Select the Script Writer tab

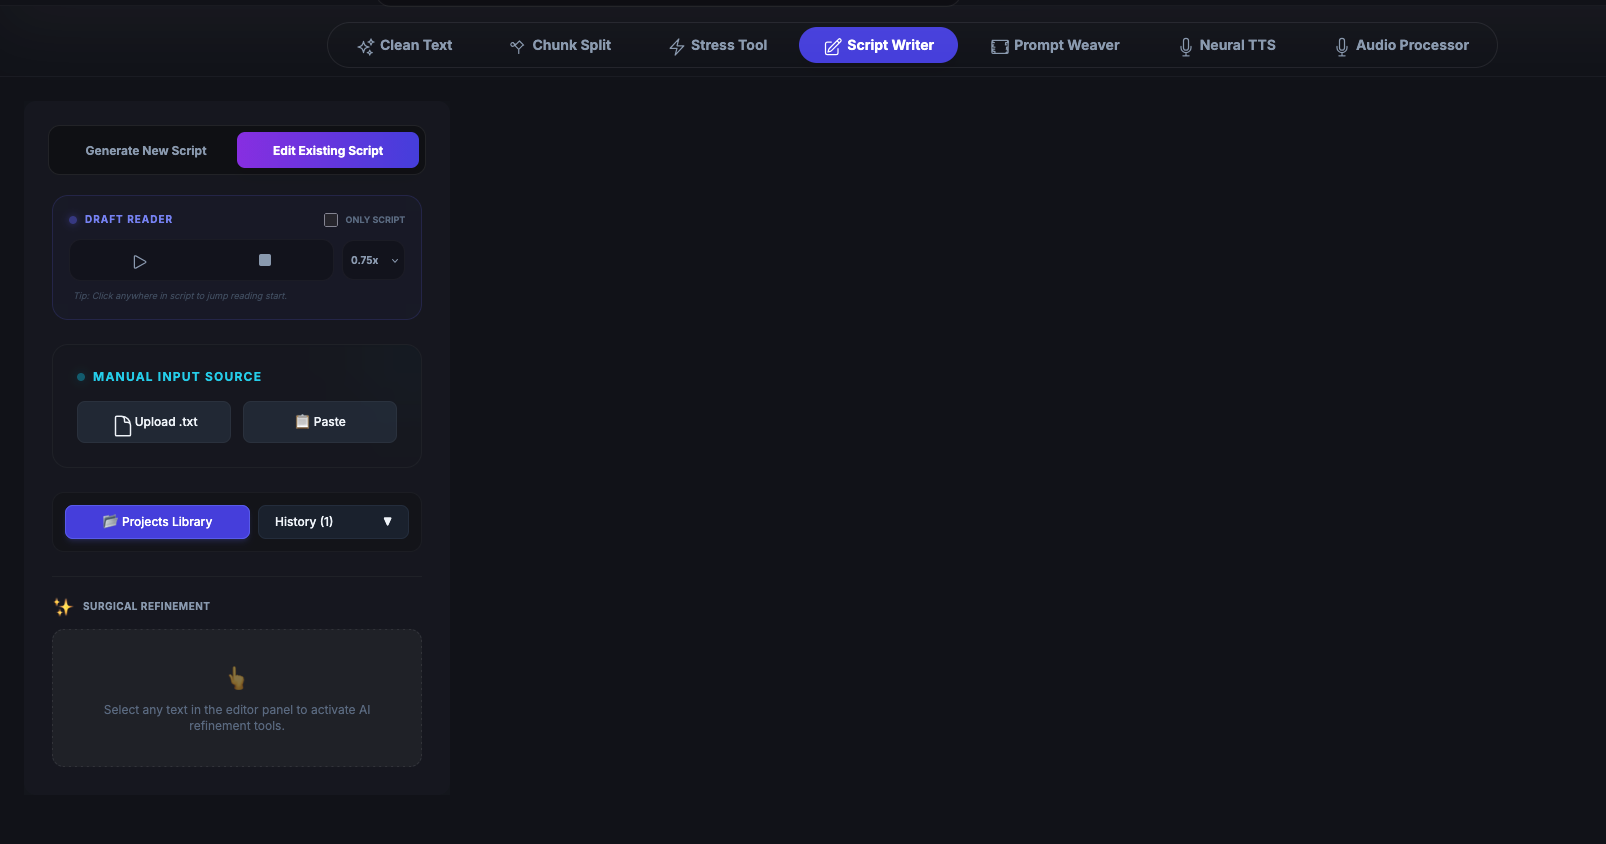[878, 45]
